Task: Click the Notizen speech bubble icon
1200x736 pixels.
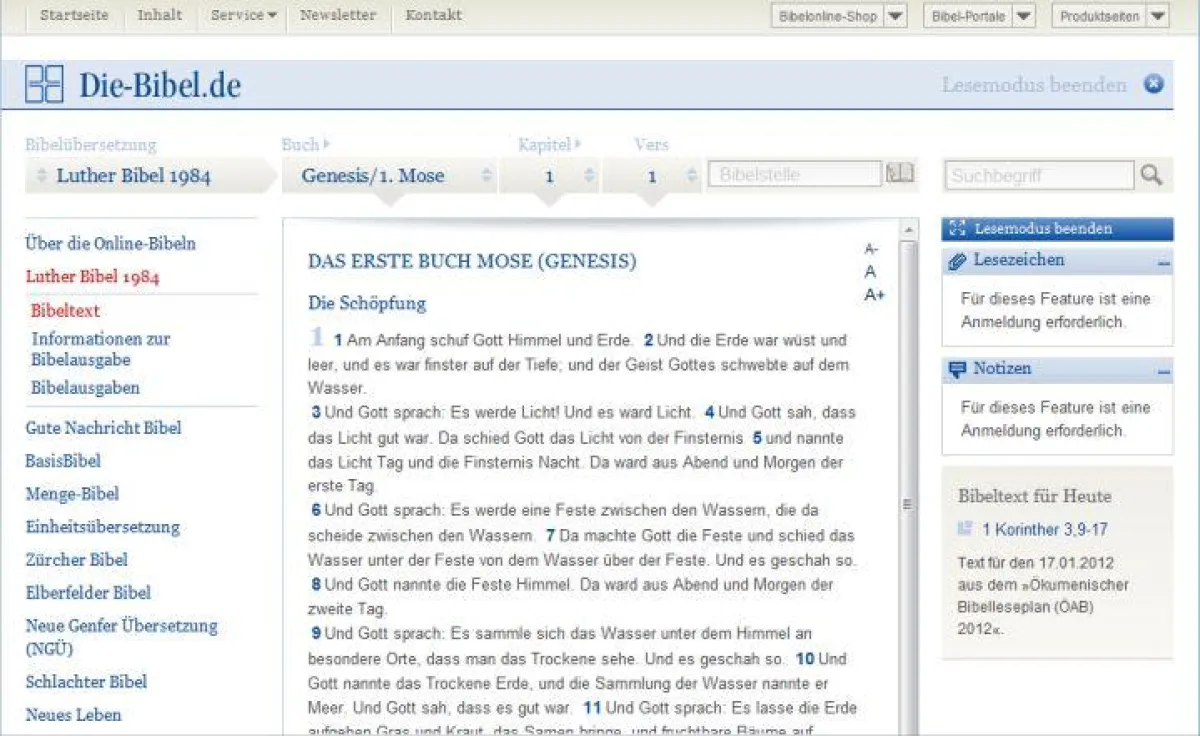Action: coord(957,369)
